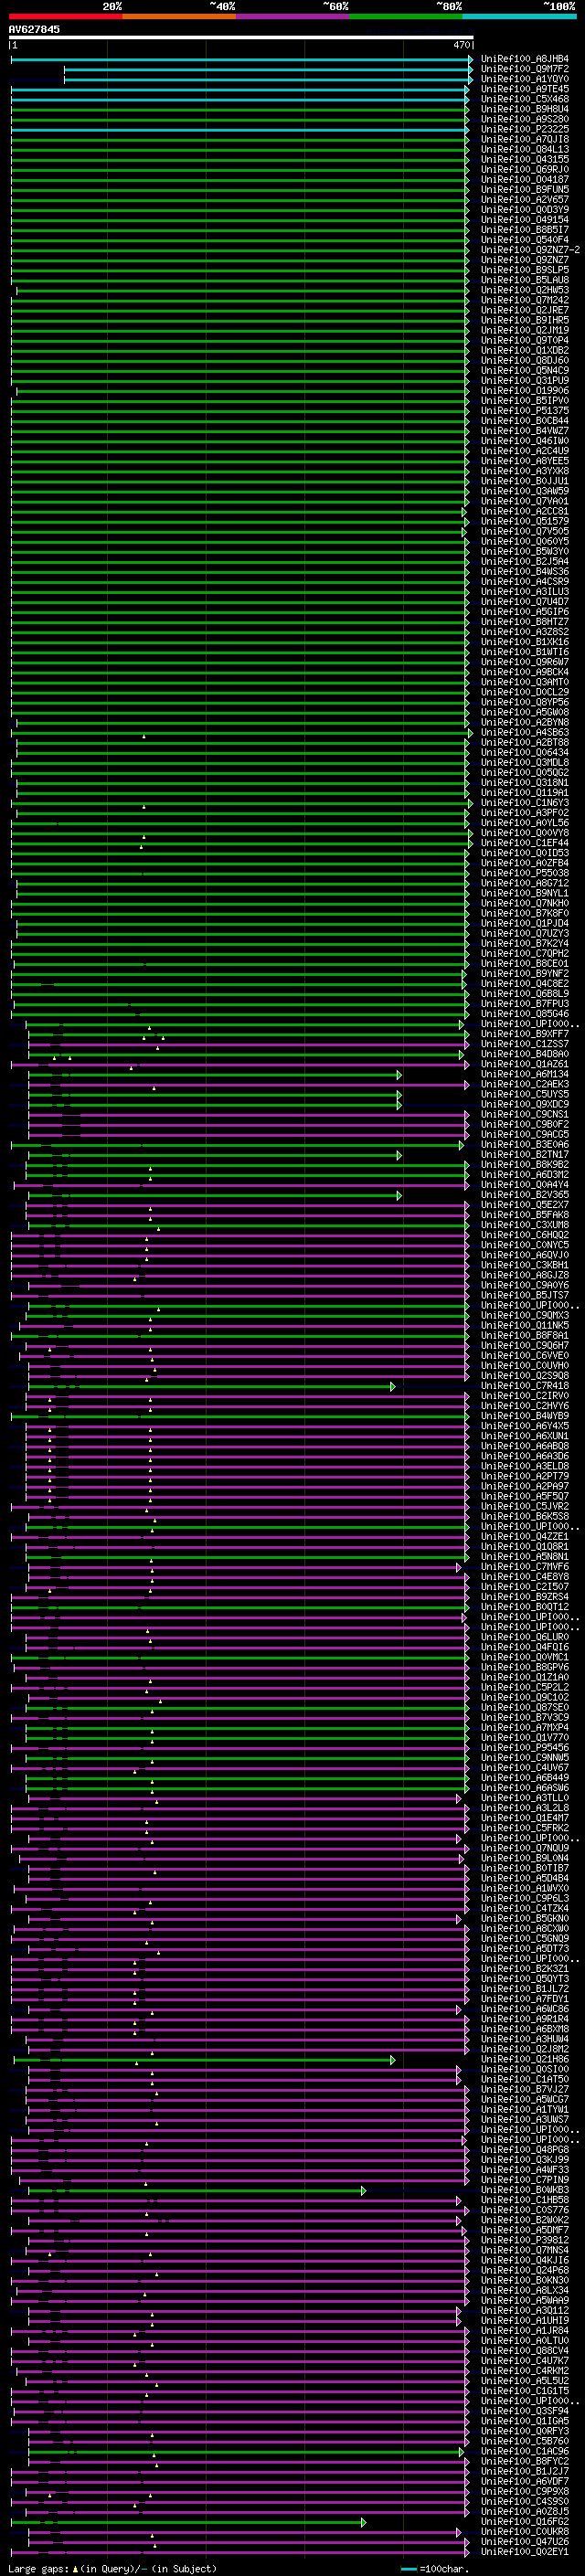585x2576 pixels.
Task: Open hit UniRef100_Q9M7F2
Action: tap(524, 69)
